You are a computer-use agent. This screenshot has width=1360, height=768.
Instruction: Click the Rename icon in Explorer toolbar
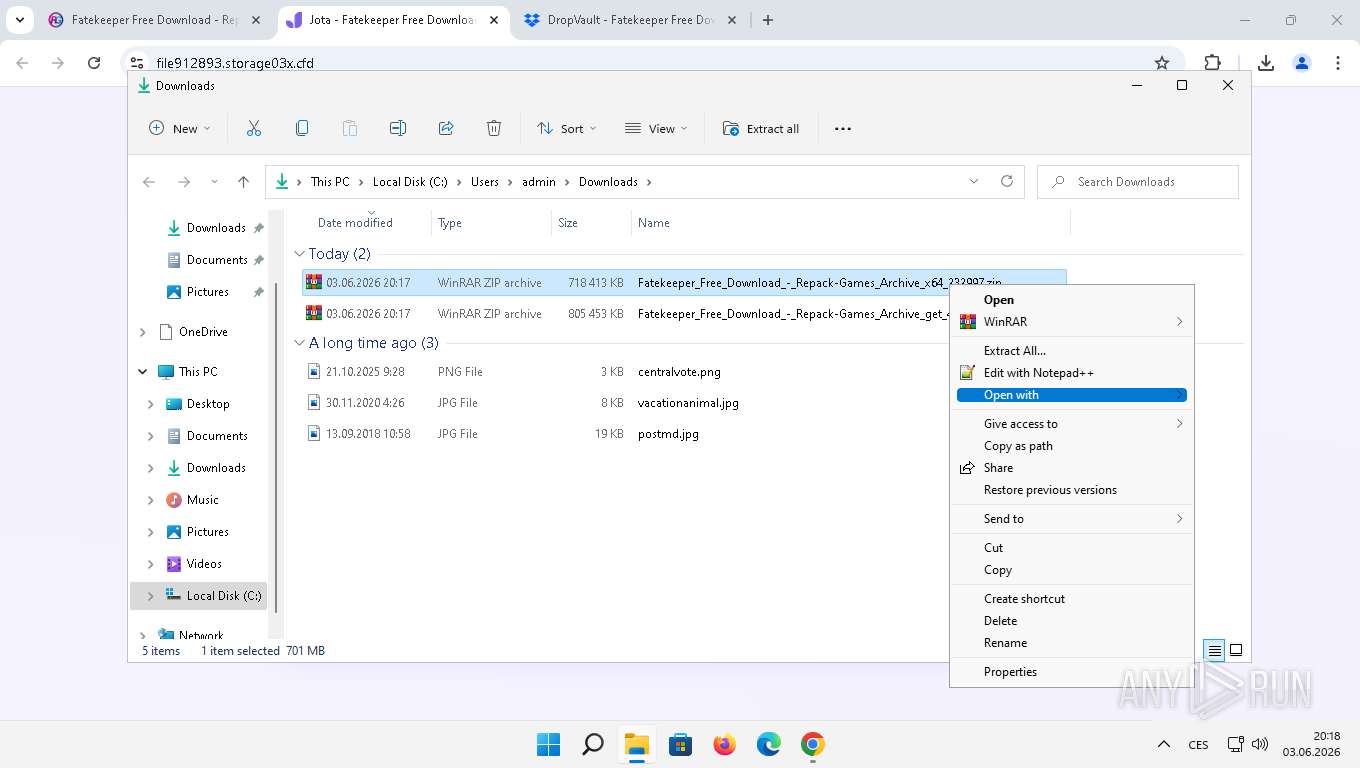398,128
